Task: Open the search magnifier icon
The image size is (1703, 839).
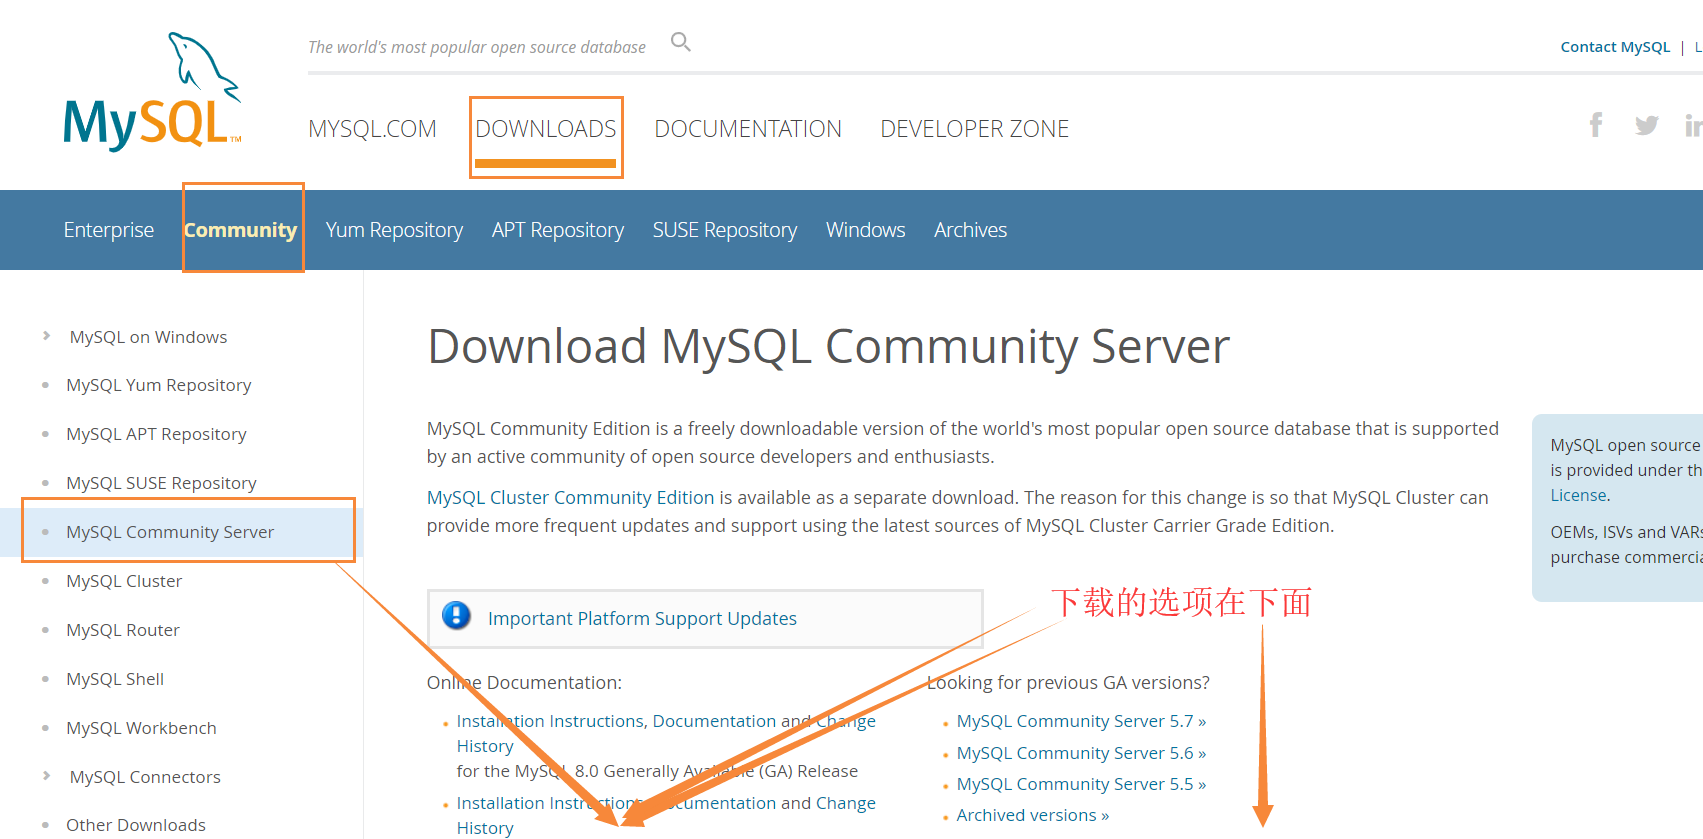Action: pos(681,42)
